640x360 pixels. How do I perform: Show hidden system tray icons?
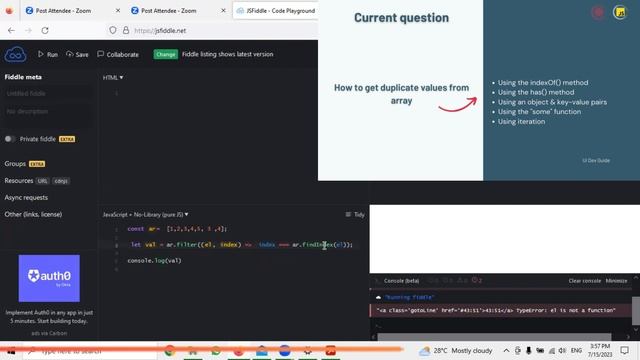pos(506,351)
